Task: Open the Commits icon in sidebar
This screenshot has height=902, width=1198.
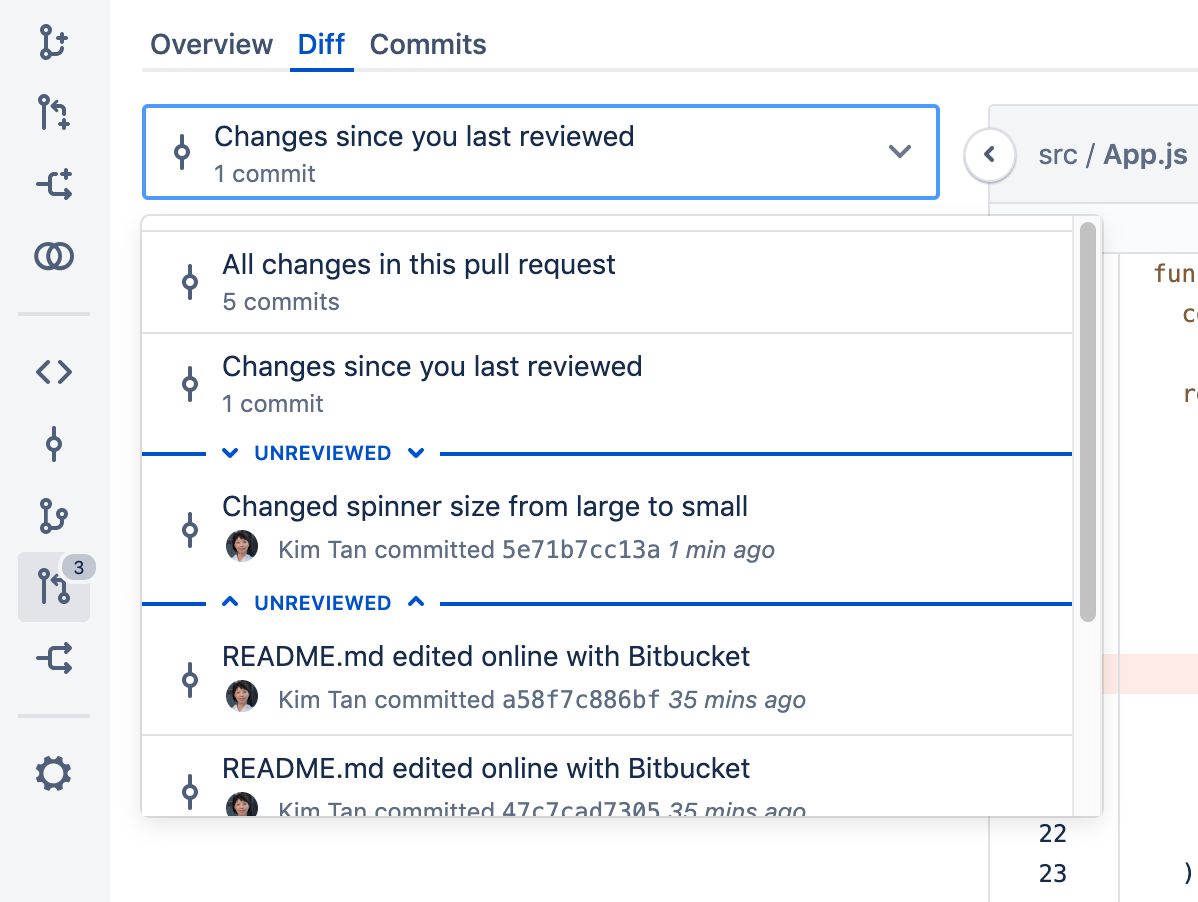Action: point(53,444)
